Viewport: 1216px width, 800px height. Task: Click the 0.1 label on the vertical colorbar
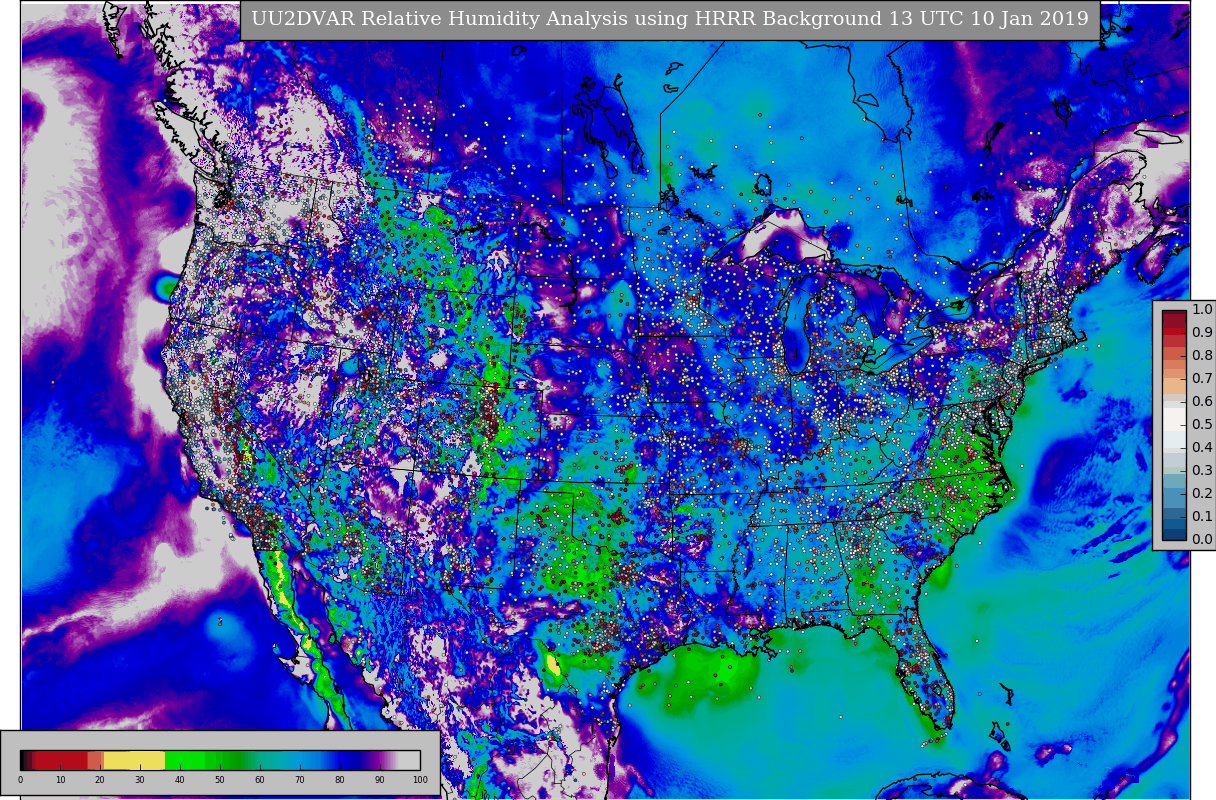[1202, 517]
